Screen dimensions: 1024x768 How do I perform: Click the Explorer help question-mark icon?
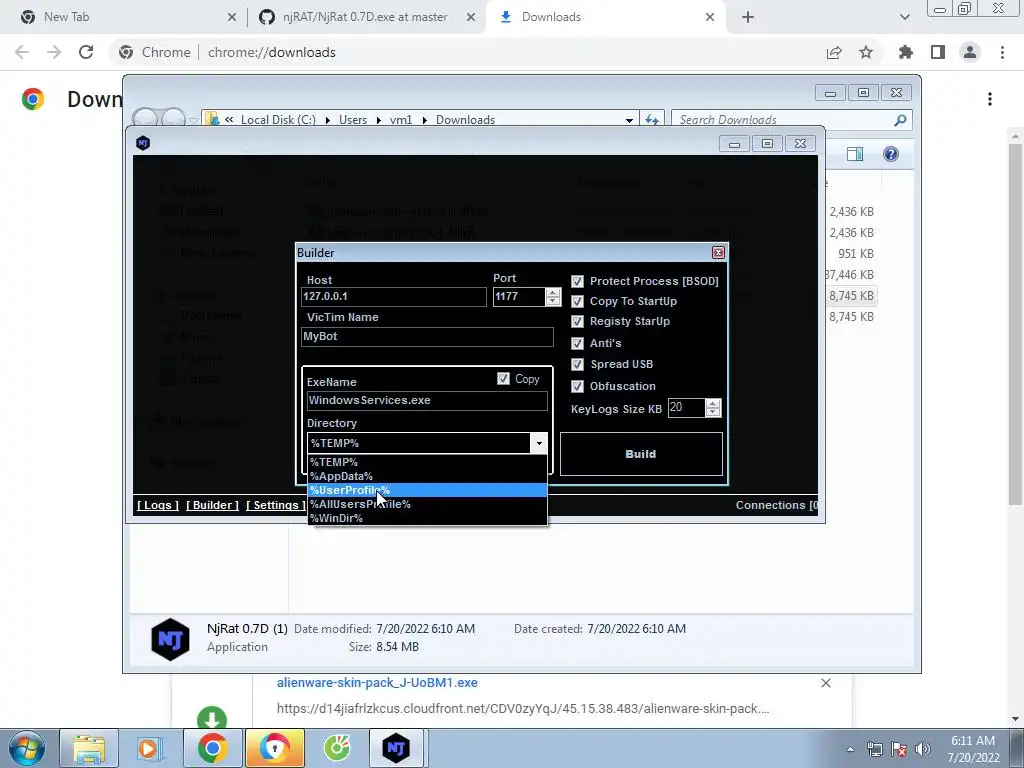tap(891, 154)
